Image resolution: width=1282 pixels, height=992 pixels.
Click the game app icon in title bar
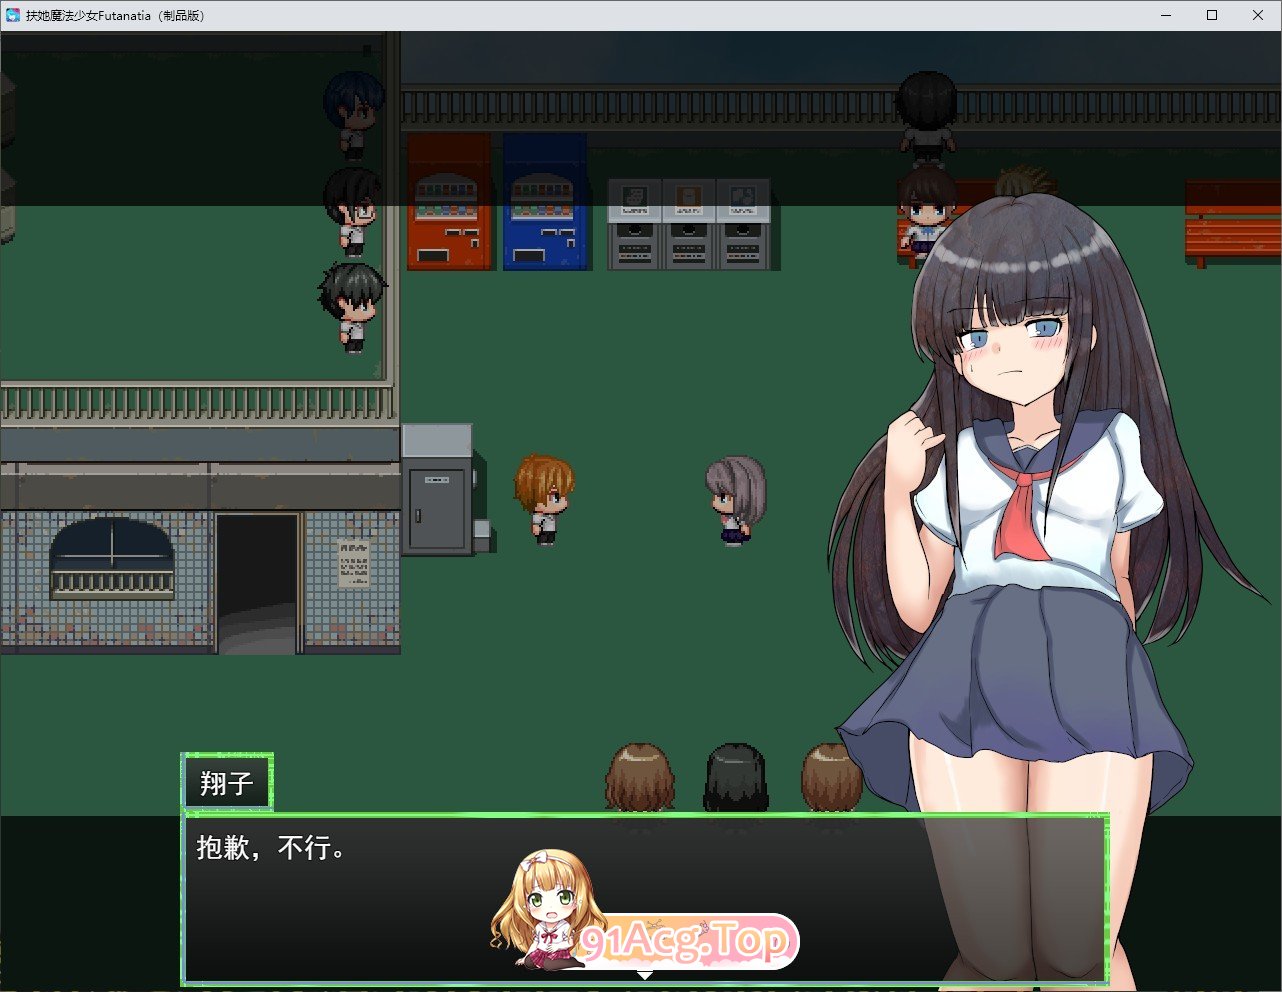tap(13, 15)
